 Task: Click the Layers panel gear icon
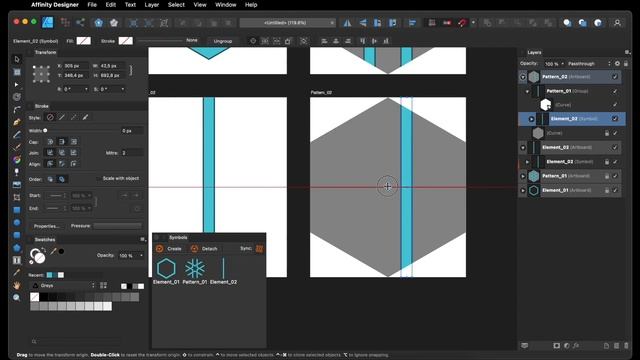click(x=617, y=64)
